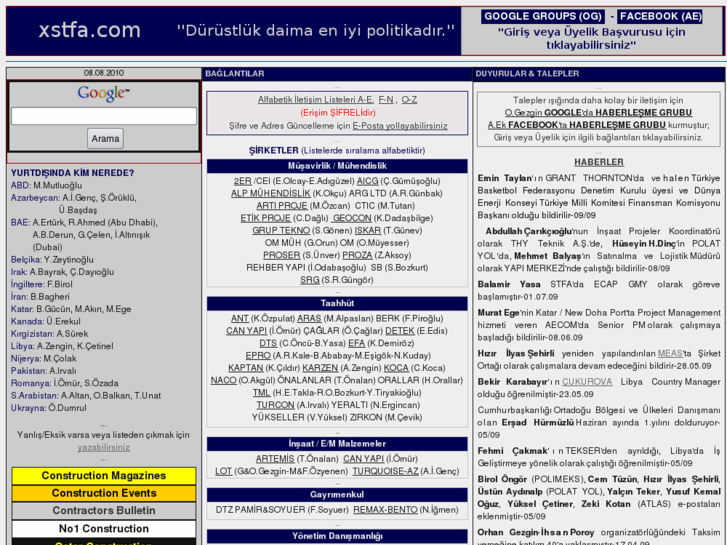The height and width of the screenshot is (545, 727).
Task: Open GEOCON company link
Action: coord(352,218)
